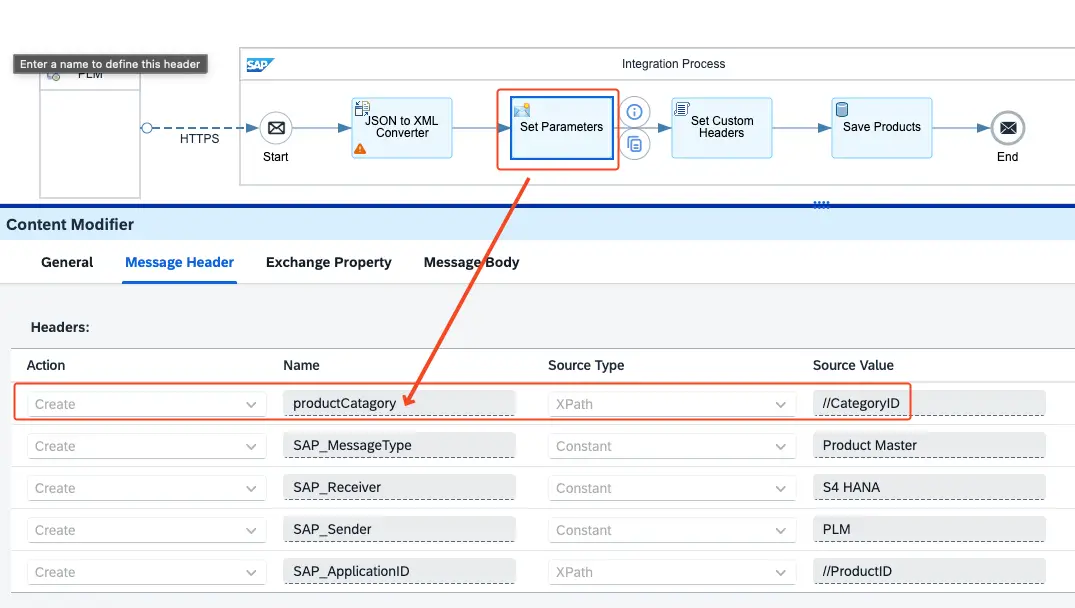Viewport: 1075px width, 608px height.
Task: Open the Message Body tab
Action: point(471,262)
